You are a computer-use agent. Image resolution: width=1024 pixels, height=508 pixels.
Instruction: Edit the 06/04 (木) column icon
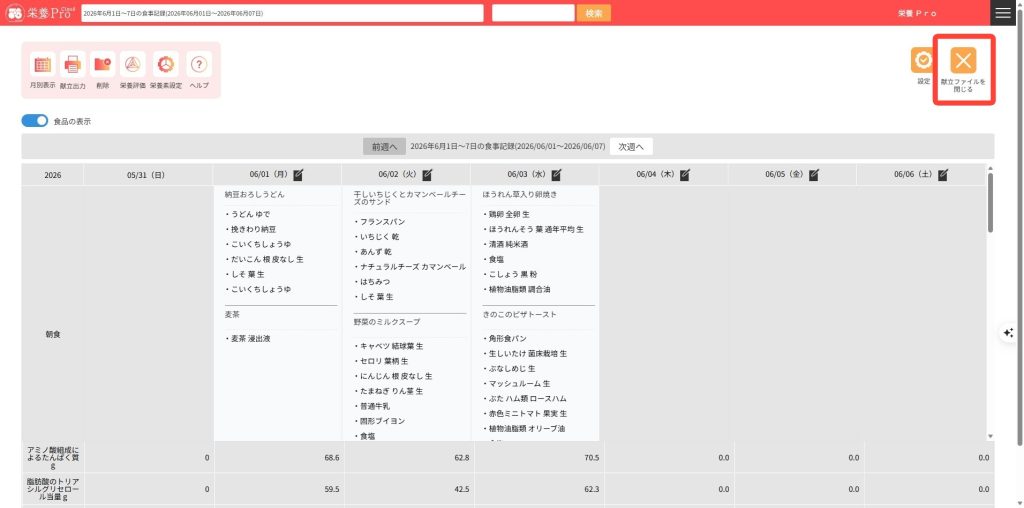pos(685,174)
